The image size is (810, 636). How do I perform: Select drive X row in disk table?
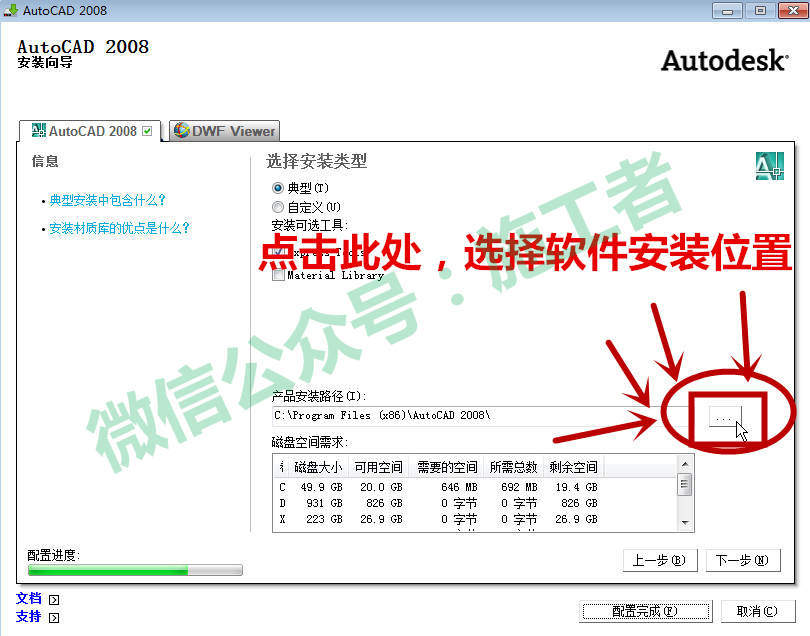[x=475, y=519]
